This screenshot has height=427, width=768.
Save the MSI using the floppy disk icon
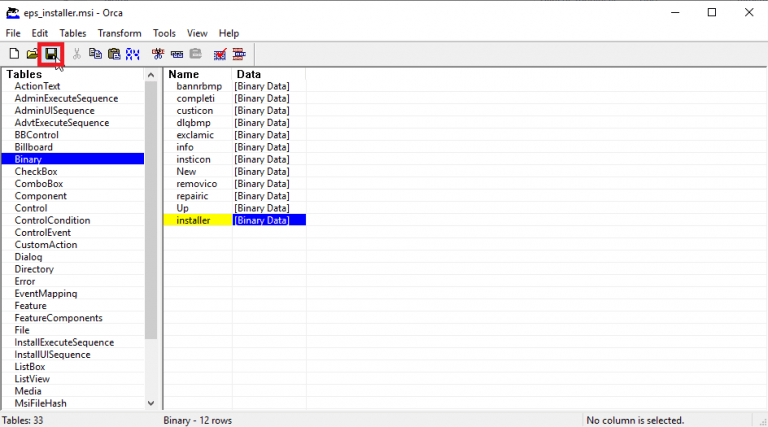click(x=51, y=54)
